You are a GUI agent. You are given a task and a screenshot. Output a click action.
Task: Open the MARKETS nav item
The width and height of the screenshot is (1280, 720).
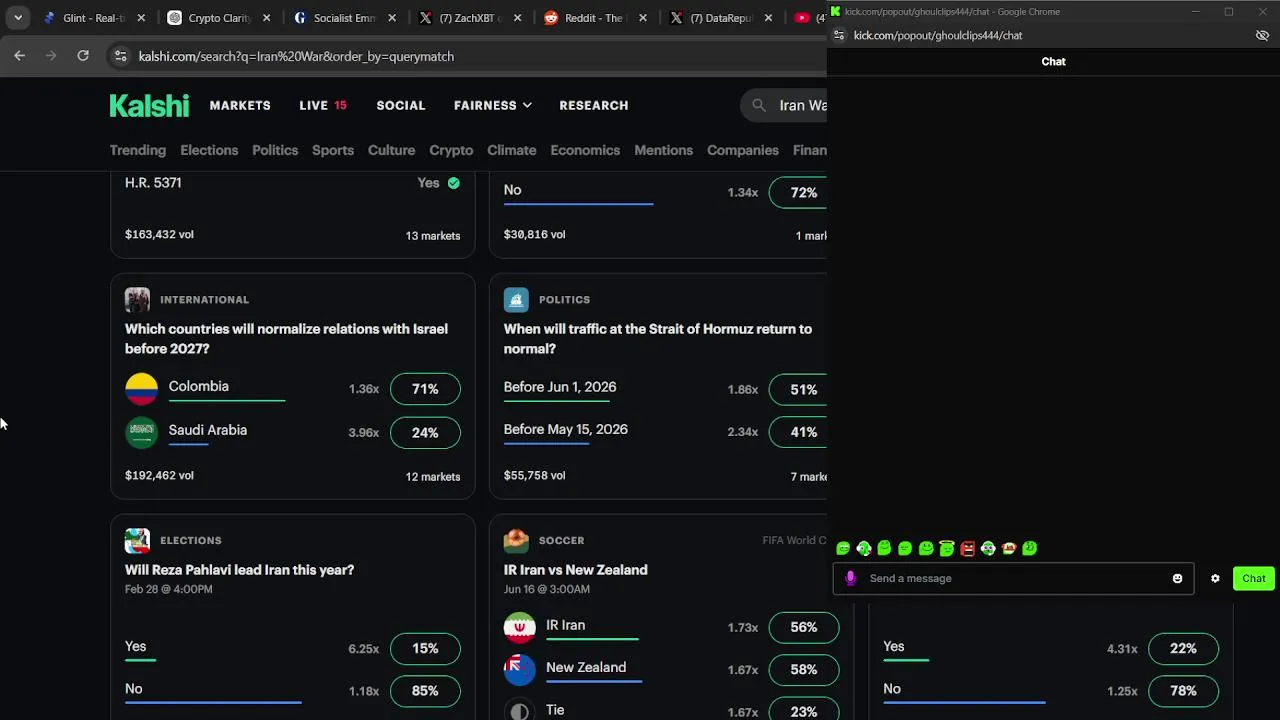click(240, 105)
